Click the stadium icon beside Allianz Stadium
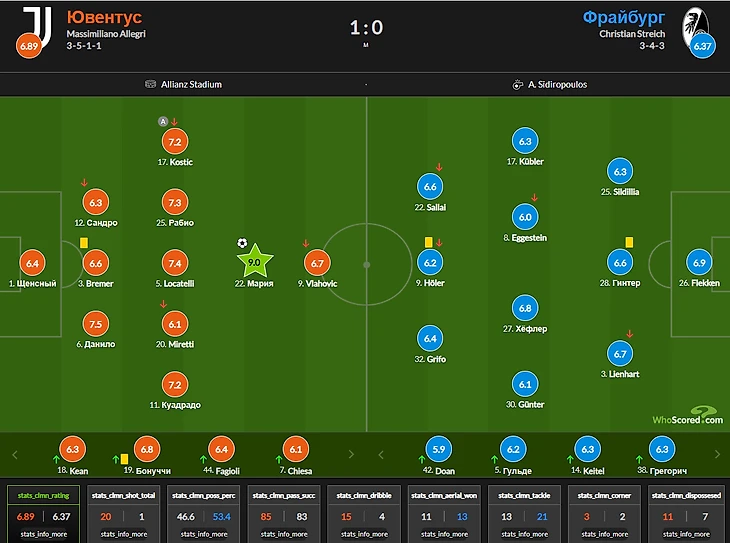Screen dimensions: 730x543 (x=150, y=85)
